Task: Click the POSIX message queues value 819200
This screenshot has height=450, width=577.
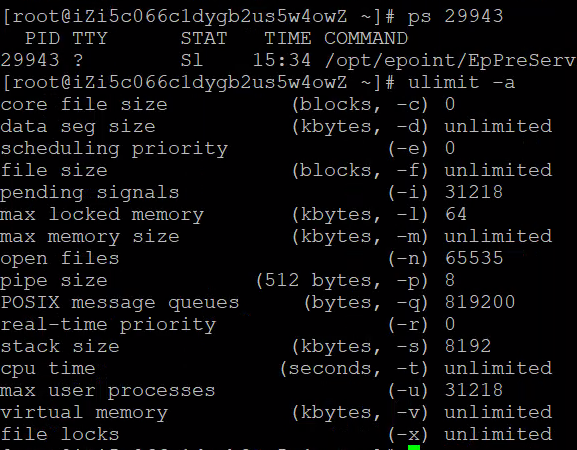Action: [480, 302]
